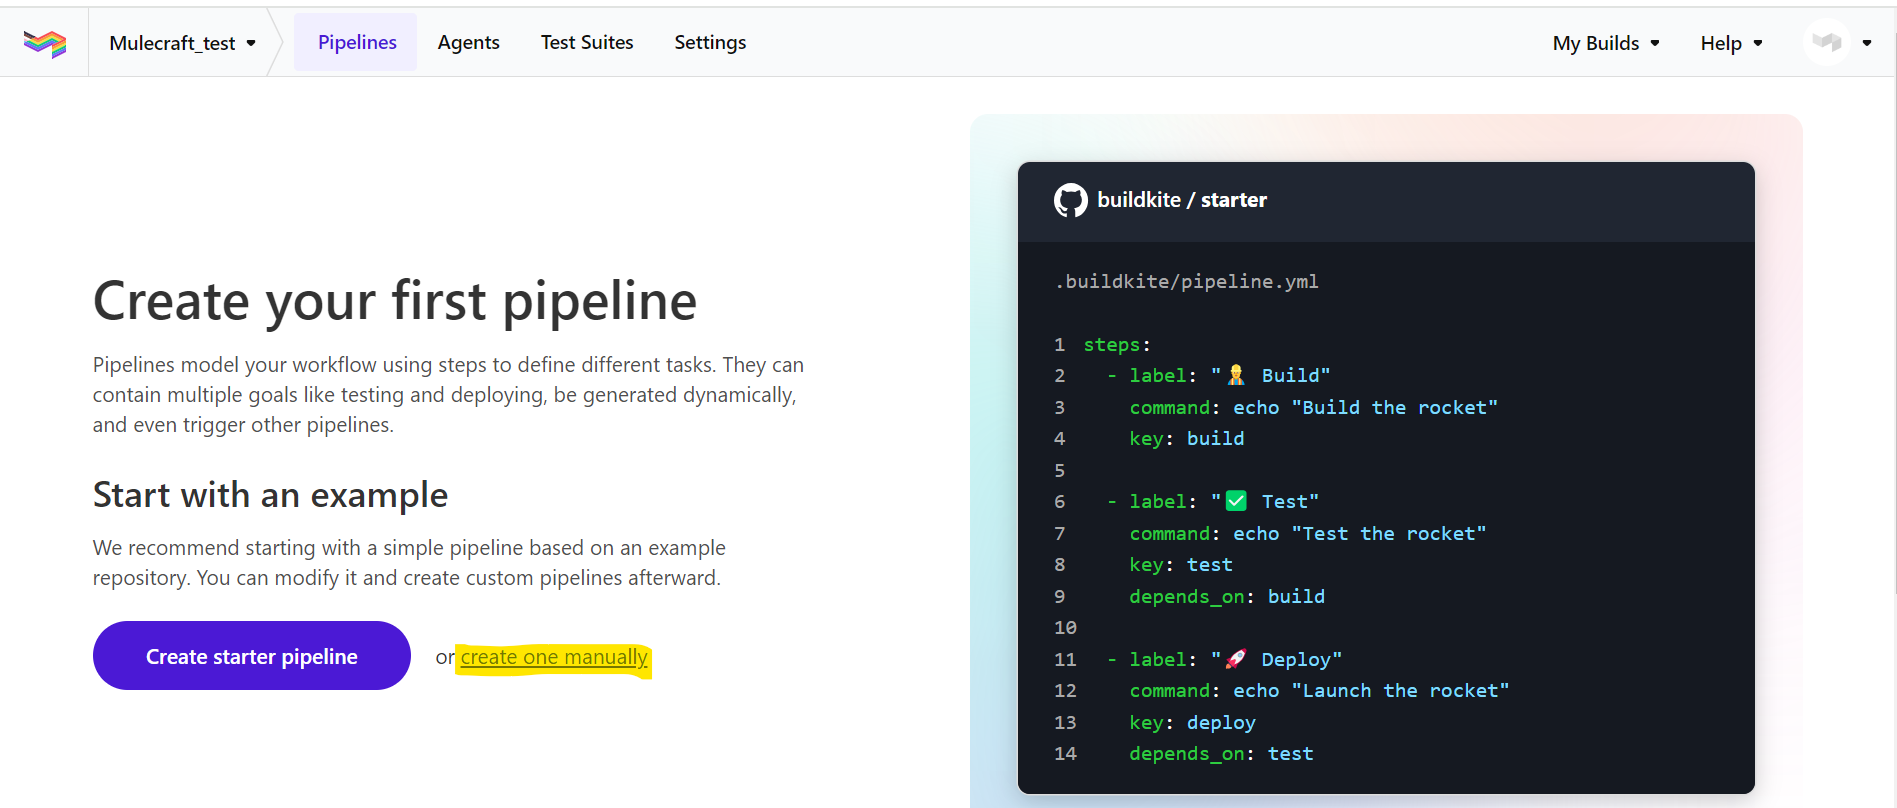This screenshot has width=1897, height=808.
Task: Click the rocket emoji in Deploy label
Action: [x=1236, y=660]
